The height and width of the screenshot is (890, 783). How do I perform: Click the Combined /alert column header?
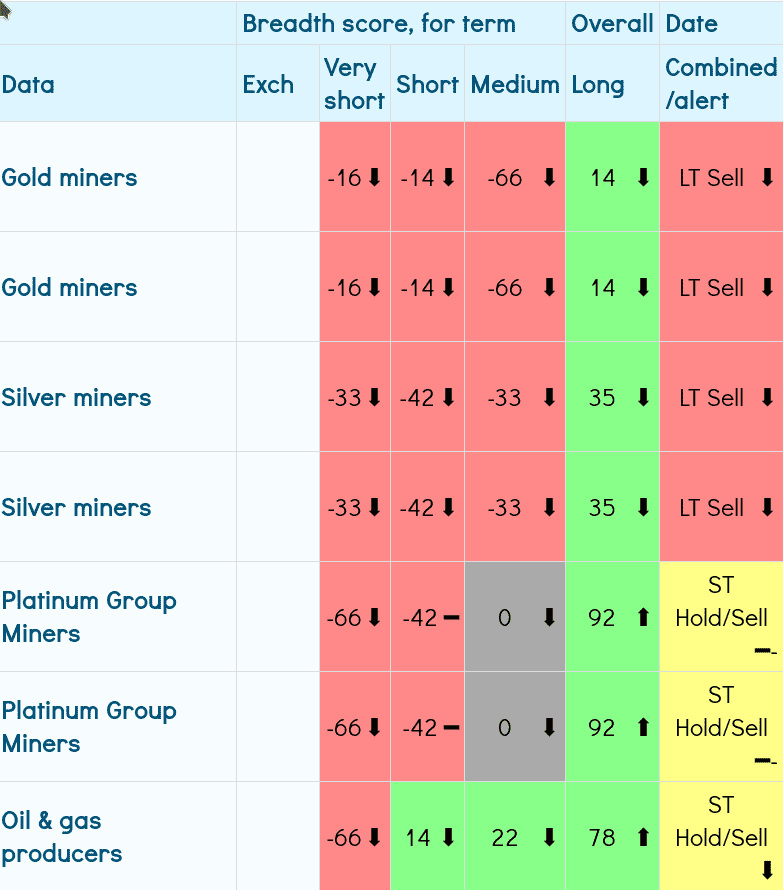pyautogui.click(x=720, y=84)
